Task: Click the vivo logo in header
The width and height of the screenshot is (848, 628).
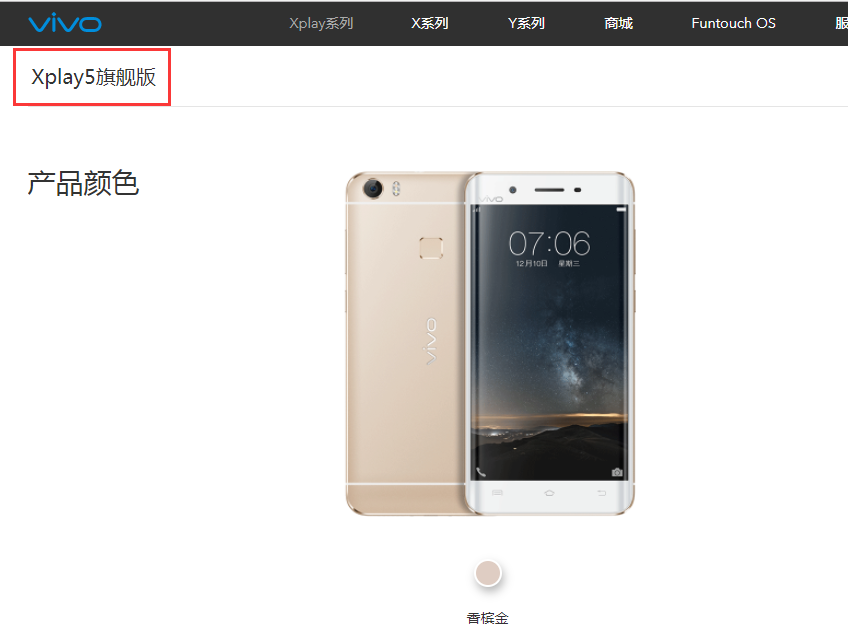Action: (65, 23)
